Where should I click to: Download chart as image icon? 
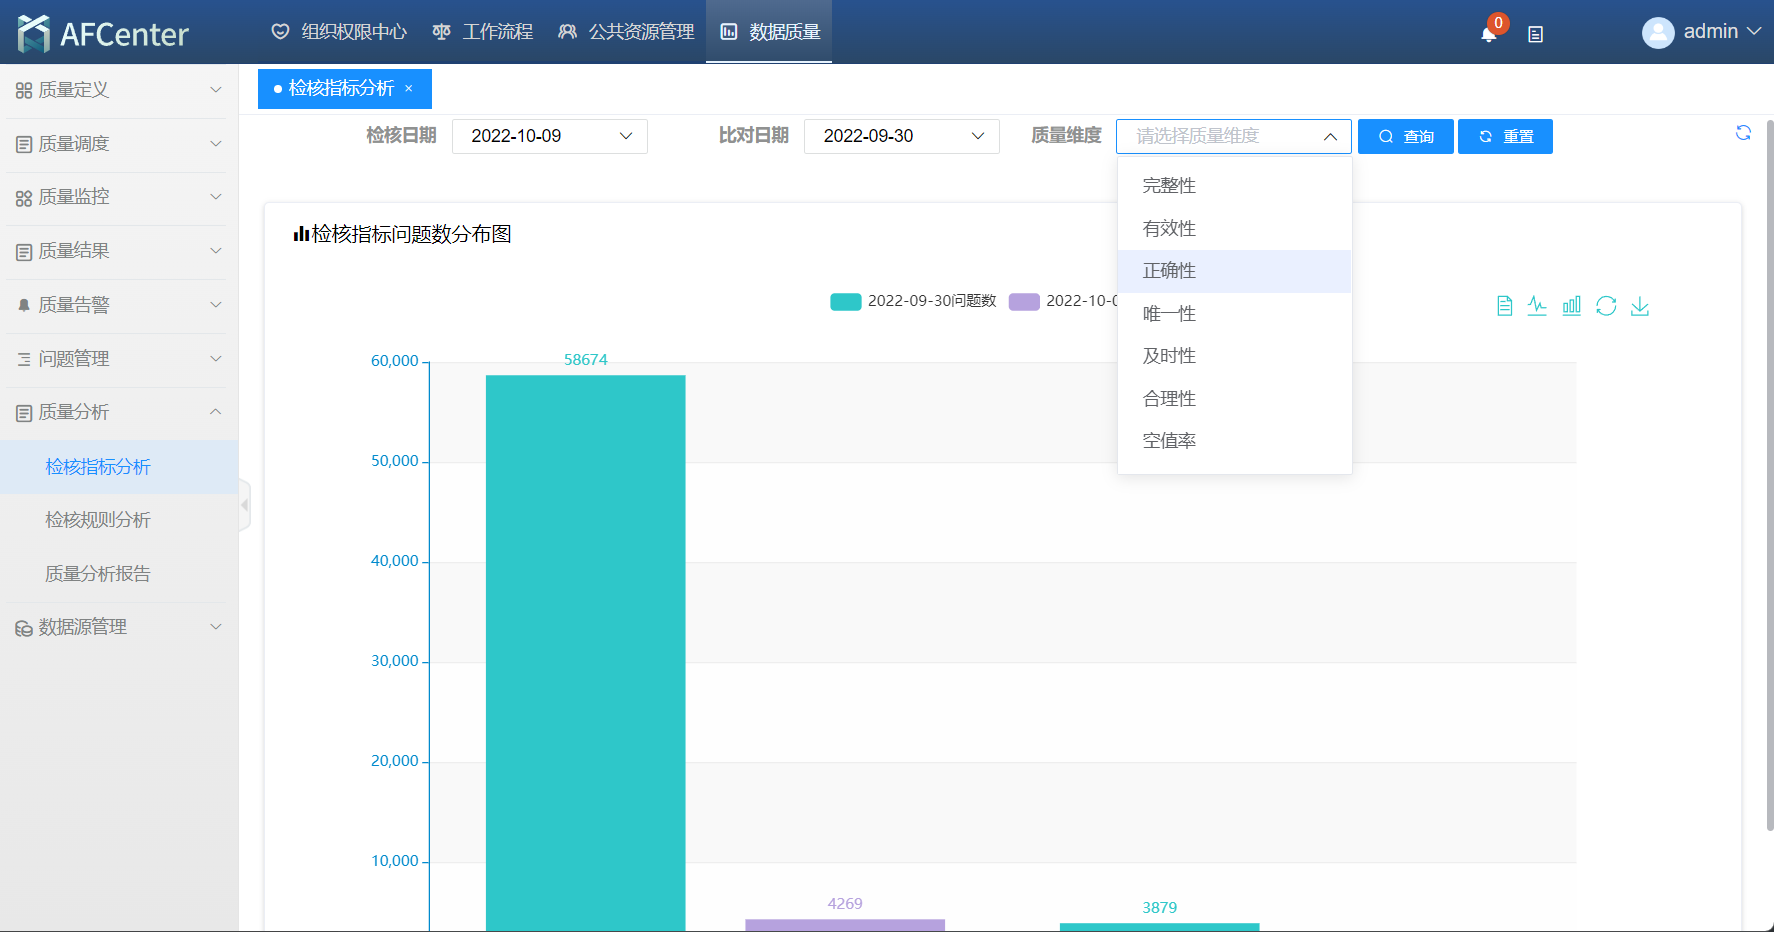1640,306
